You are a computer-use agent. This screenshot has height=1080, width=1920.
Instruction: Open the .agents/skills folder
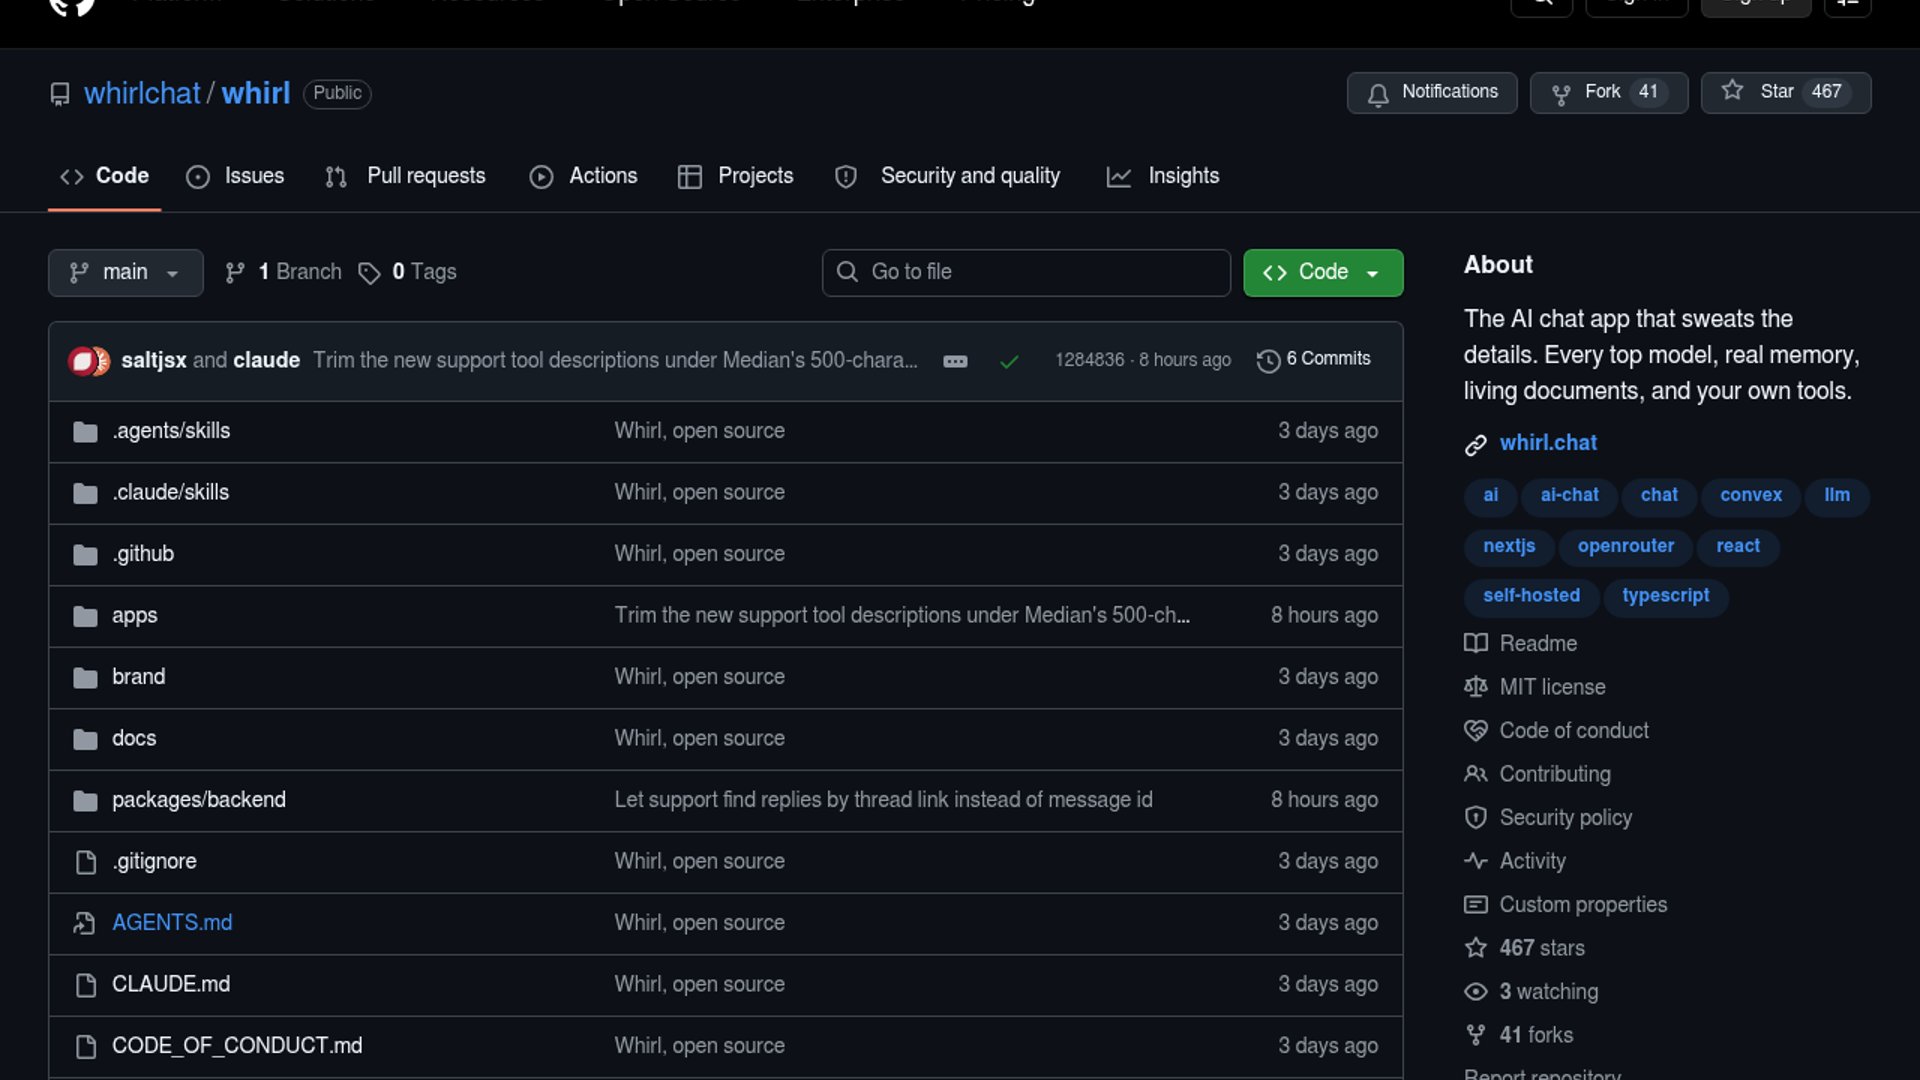(x=171, y=431)
